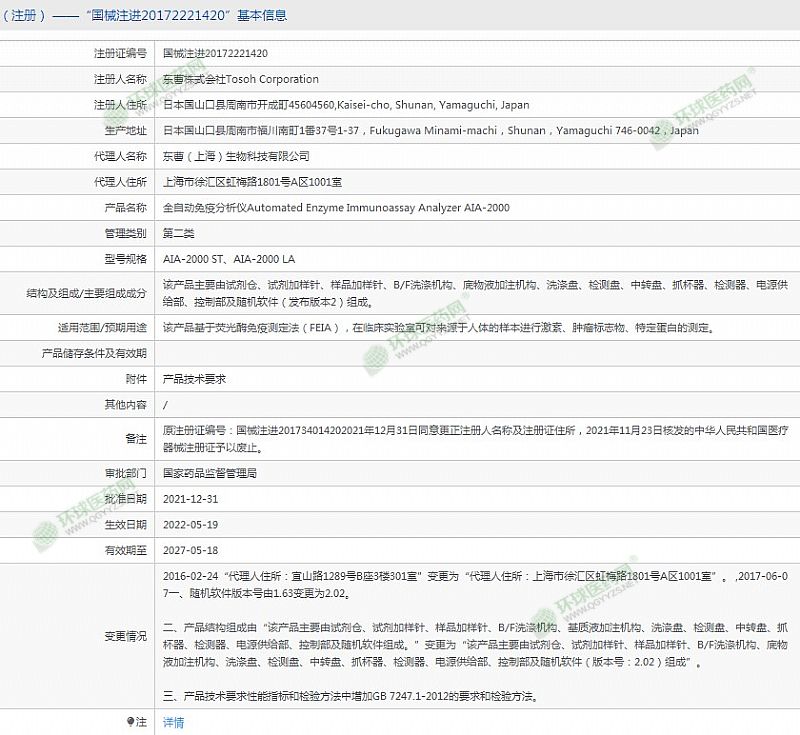Open the 详情 details link
Image resolution: width=800 pixels, height=735 pixels.
(173, 721)
